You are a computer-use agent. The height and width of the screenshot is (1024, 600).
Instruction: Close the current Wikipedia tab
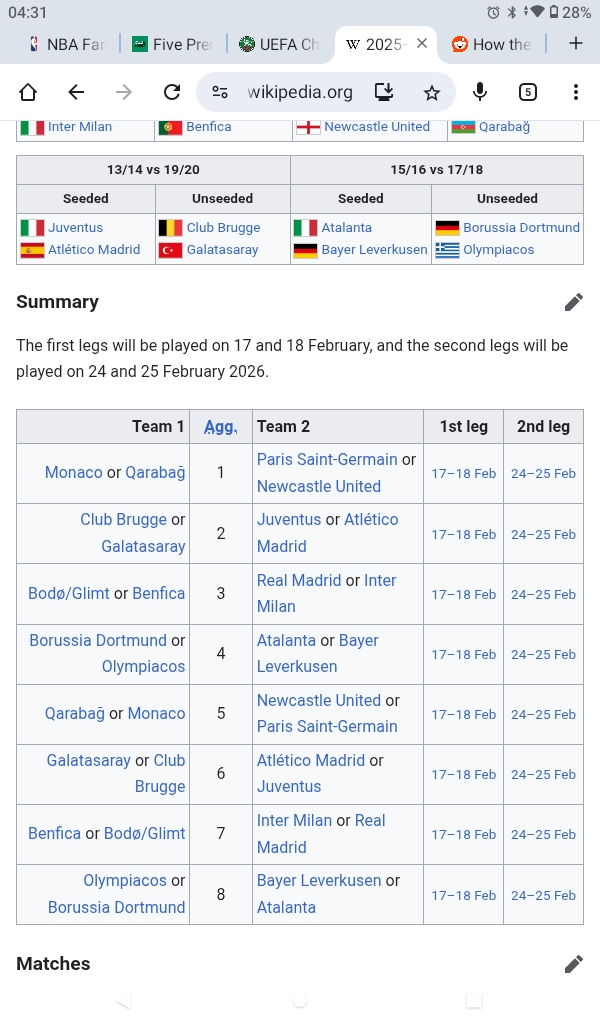pyautogui.click(x=422, y=44)
